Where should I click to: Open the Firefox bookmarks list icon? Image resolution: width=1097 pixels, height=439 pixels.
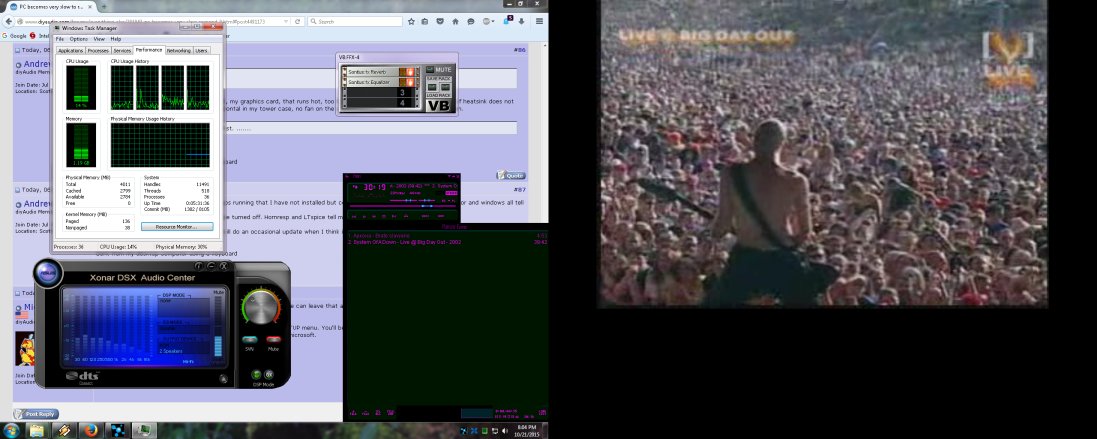(x=425, y=22)
